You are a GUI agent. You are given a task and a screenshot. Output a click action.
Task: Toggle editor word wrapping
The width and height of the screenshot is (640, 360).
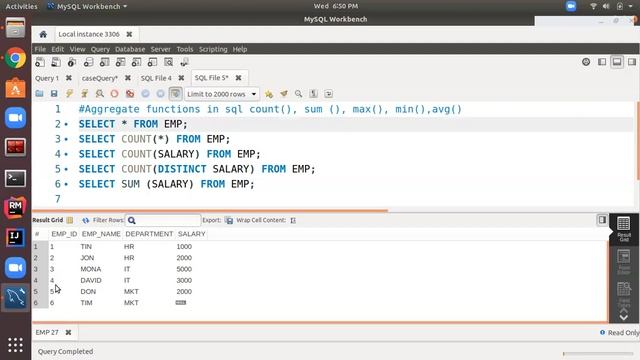[329, 94]
